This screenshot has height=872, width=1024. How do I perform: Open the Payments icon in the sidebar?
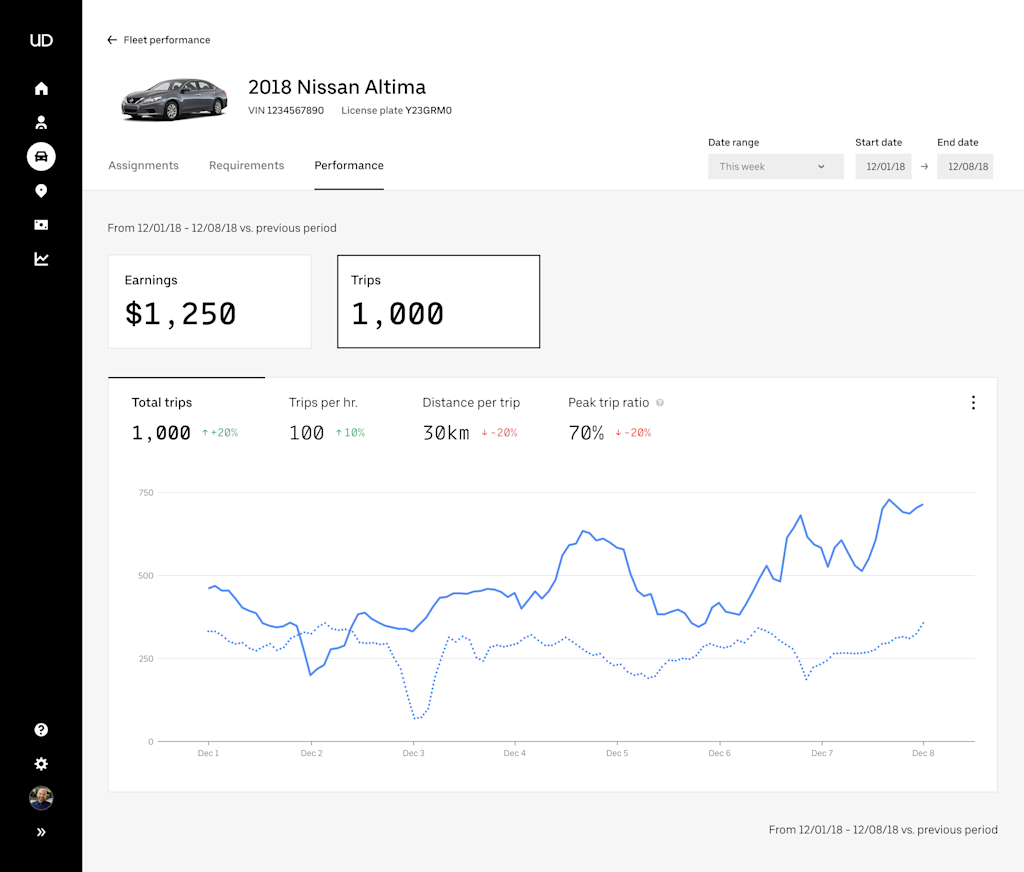tap(40, 224)
